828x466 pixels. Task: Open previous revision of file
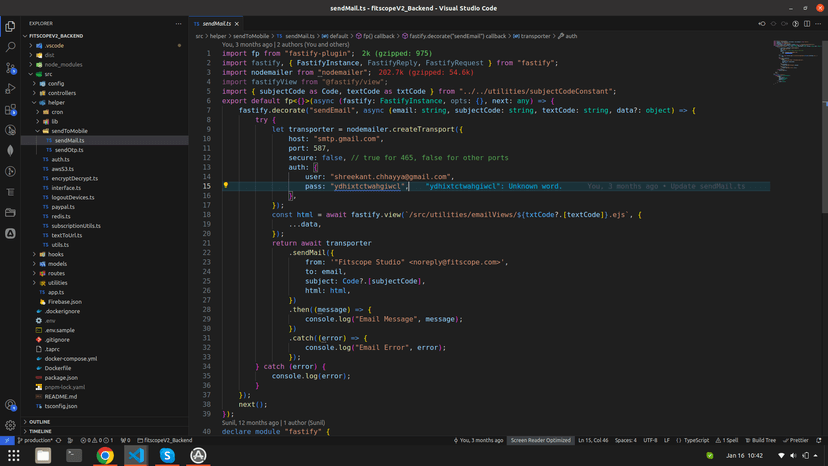(x=761, y=24)
